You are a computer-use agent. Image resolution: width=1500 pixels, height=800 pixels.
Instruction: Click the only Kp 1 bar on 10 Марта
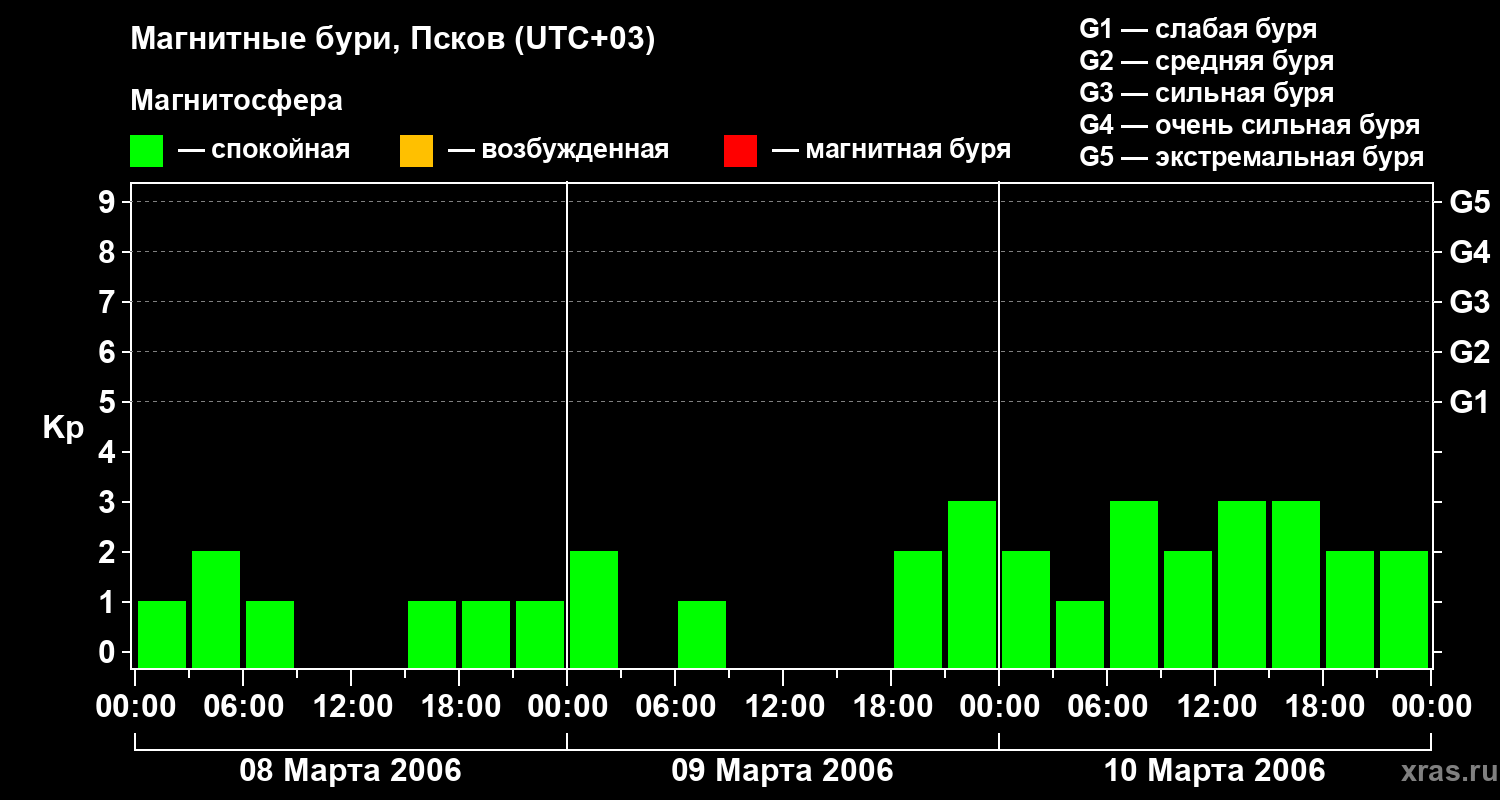(x=1080, y=634)
